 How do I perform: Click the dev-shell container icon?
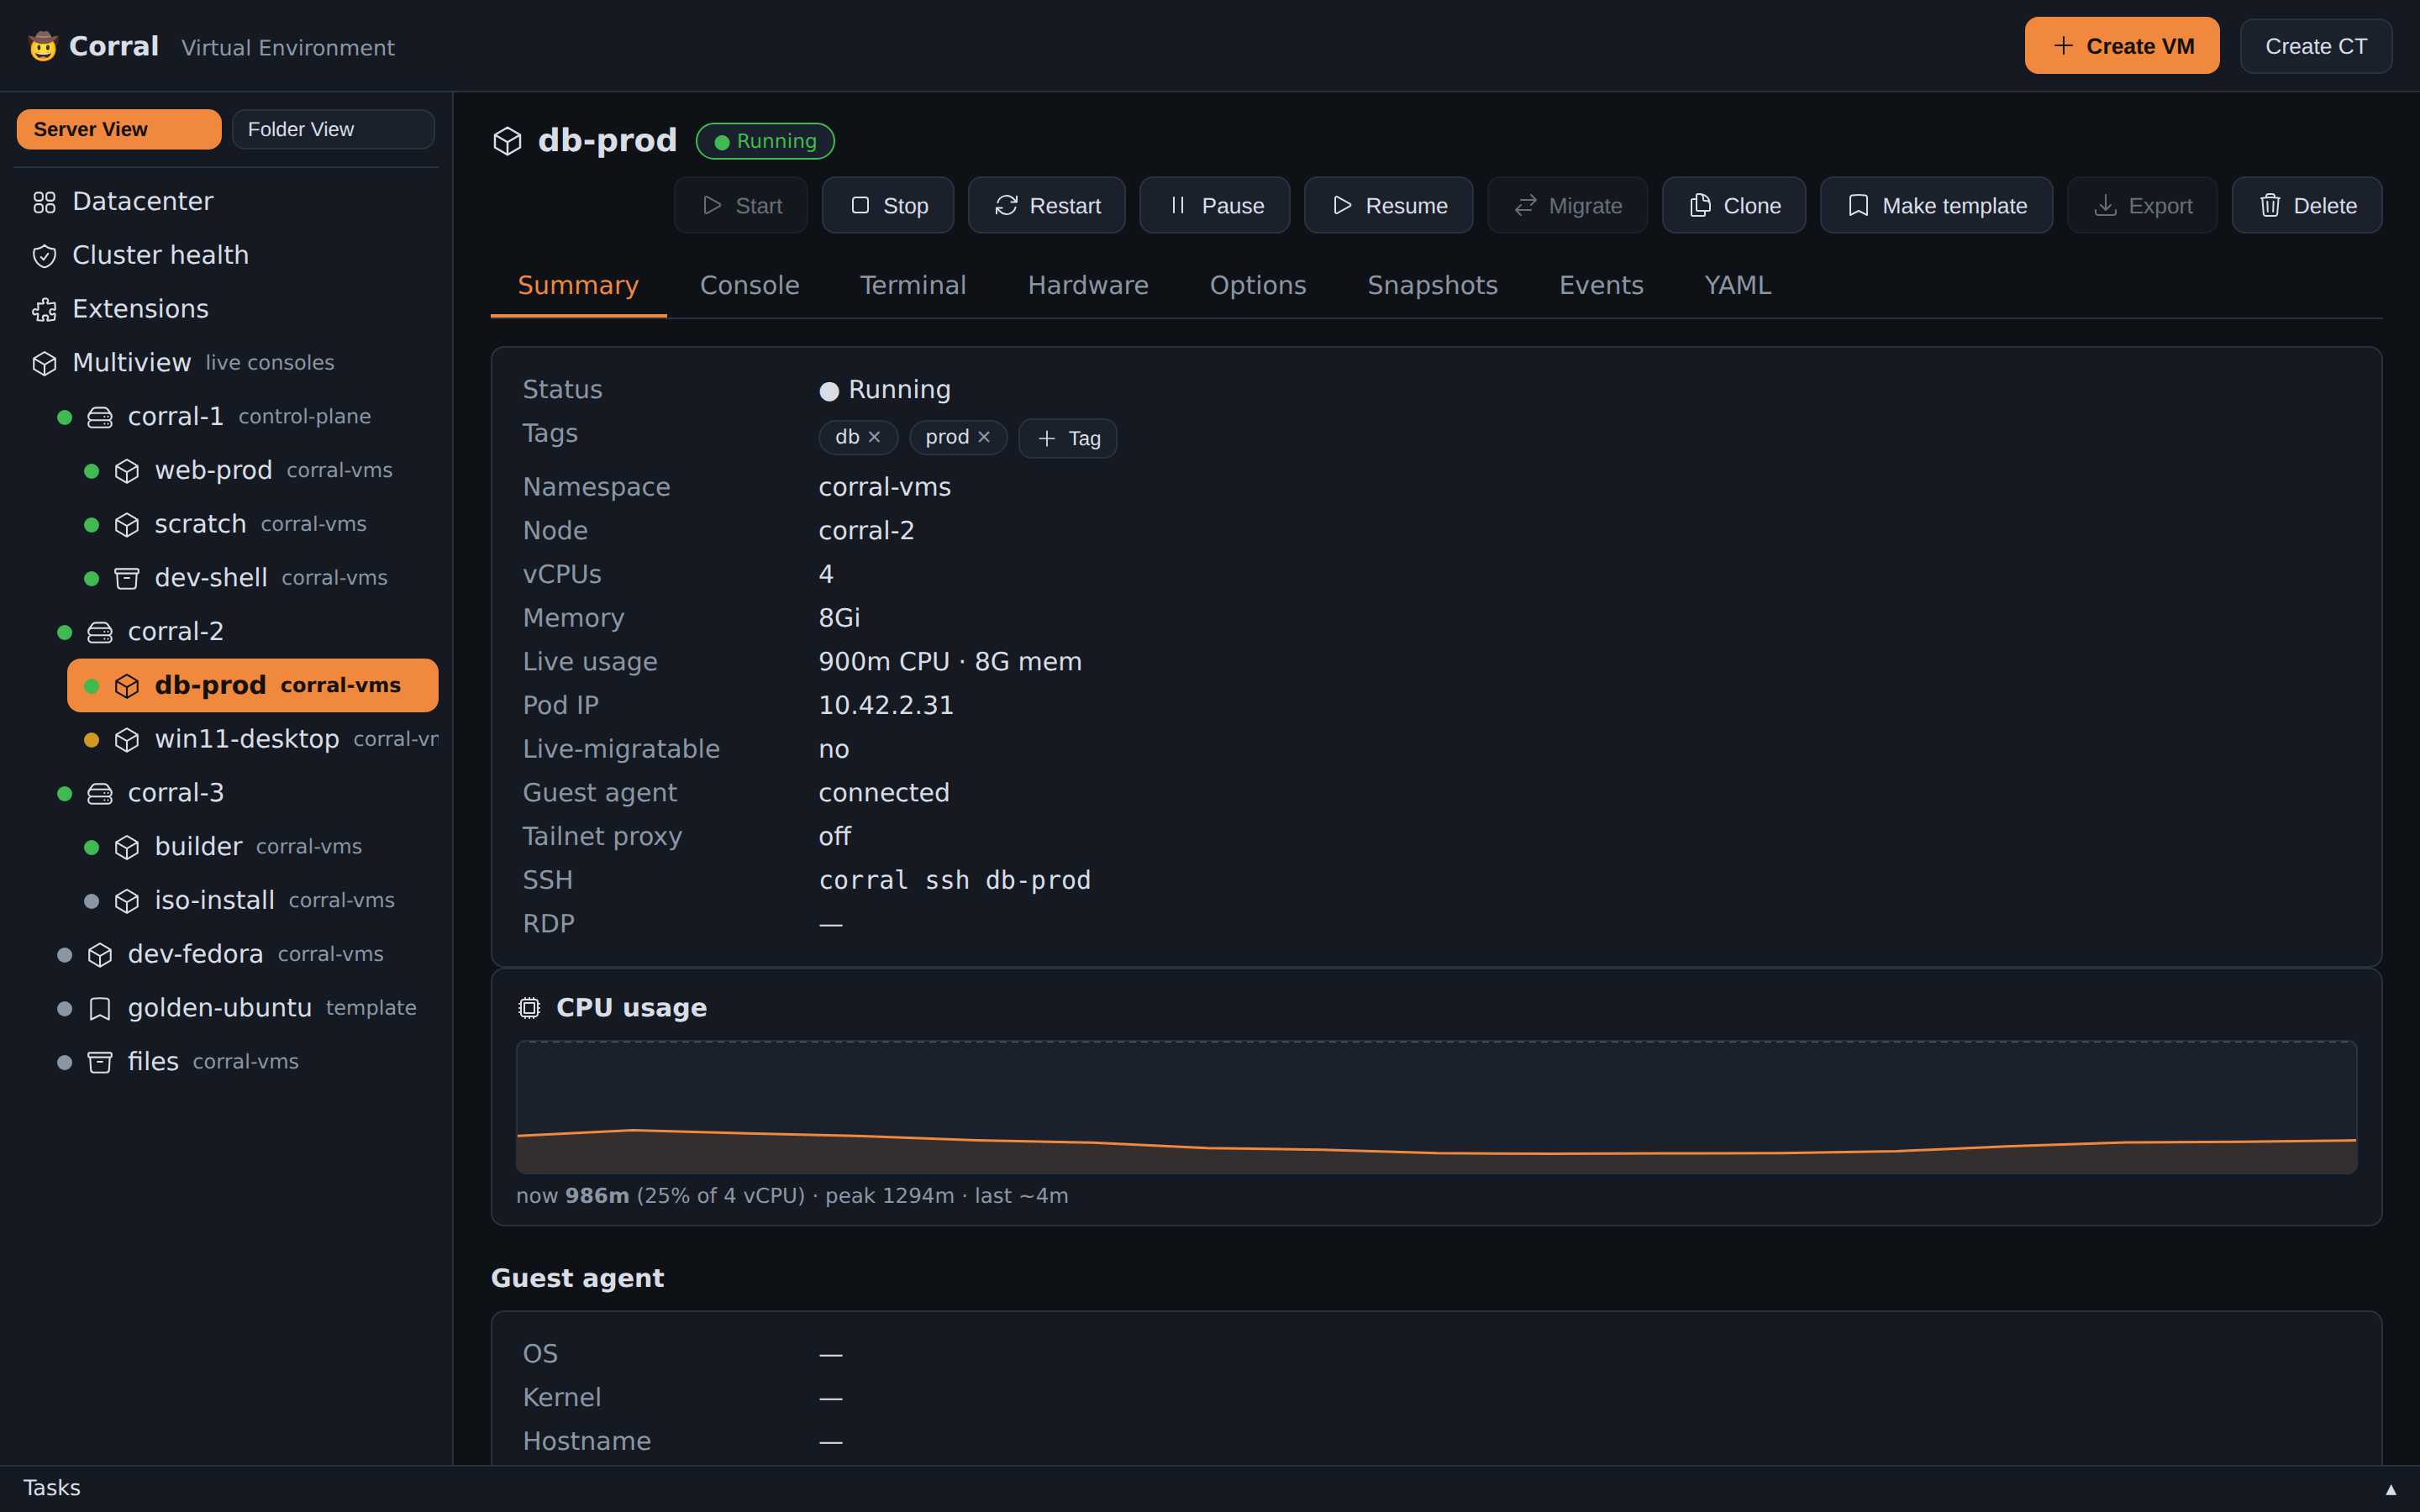(127, 579)
